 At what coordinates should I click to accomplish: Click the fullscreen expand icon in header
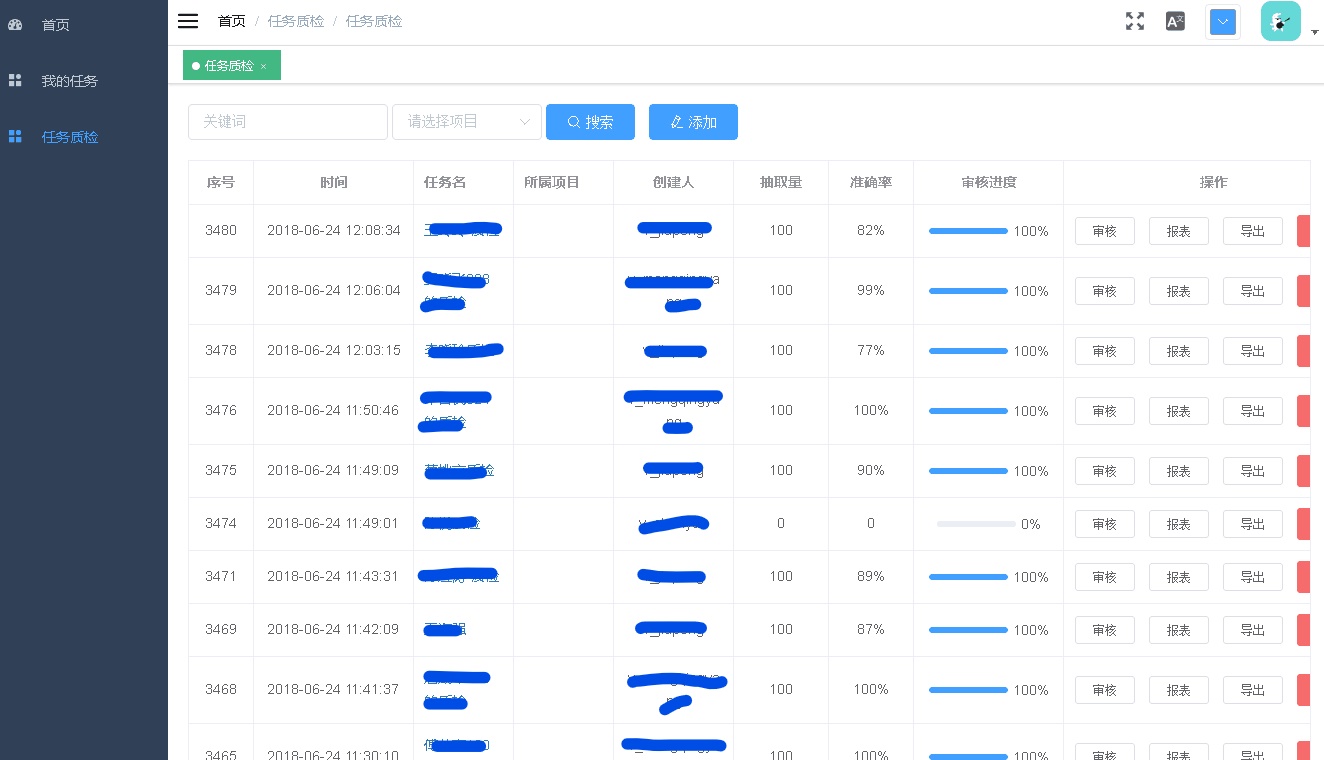pos(1135,21)
